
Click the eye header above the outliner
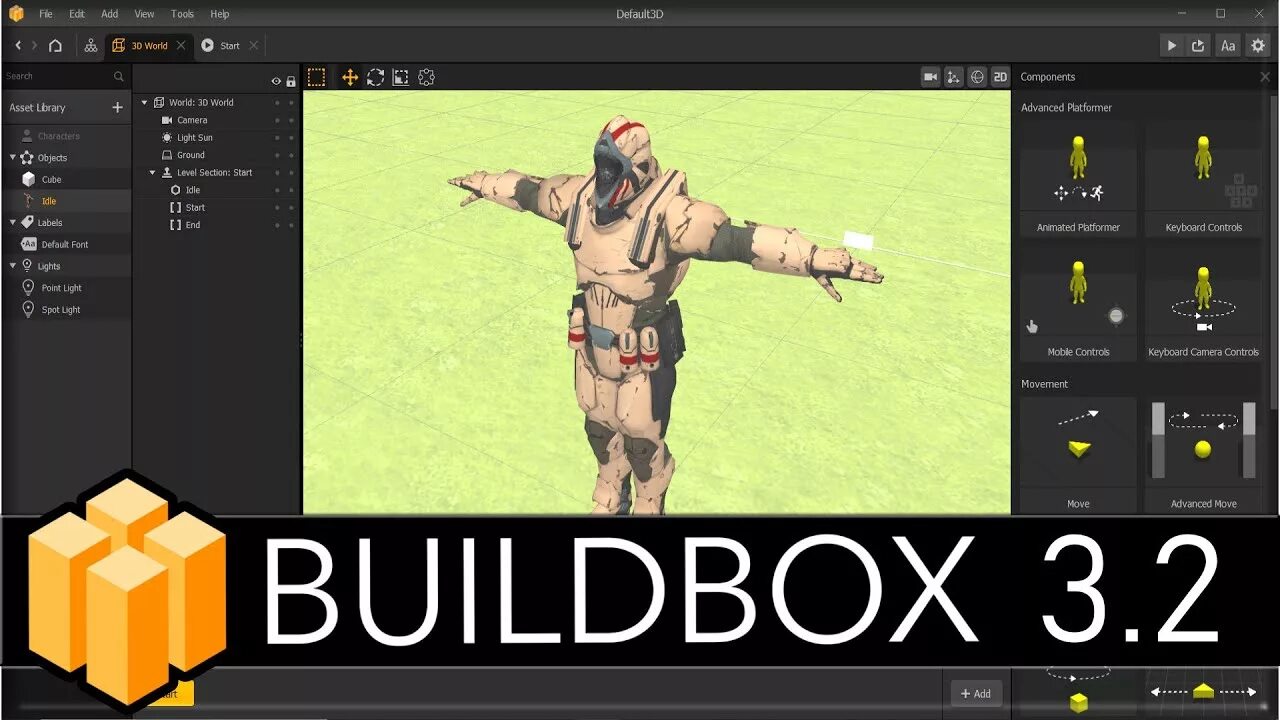pyautogui.click(x=276, y=81)
